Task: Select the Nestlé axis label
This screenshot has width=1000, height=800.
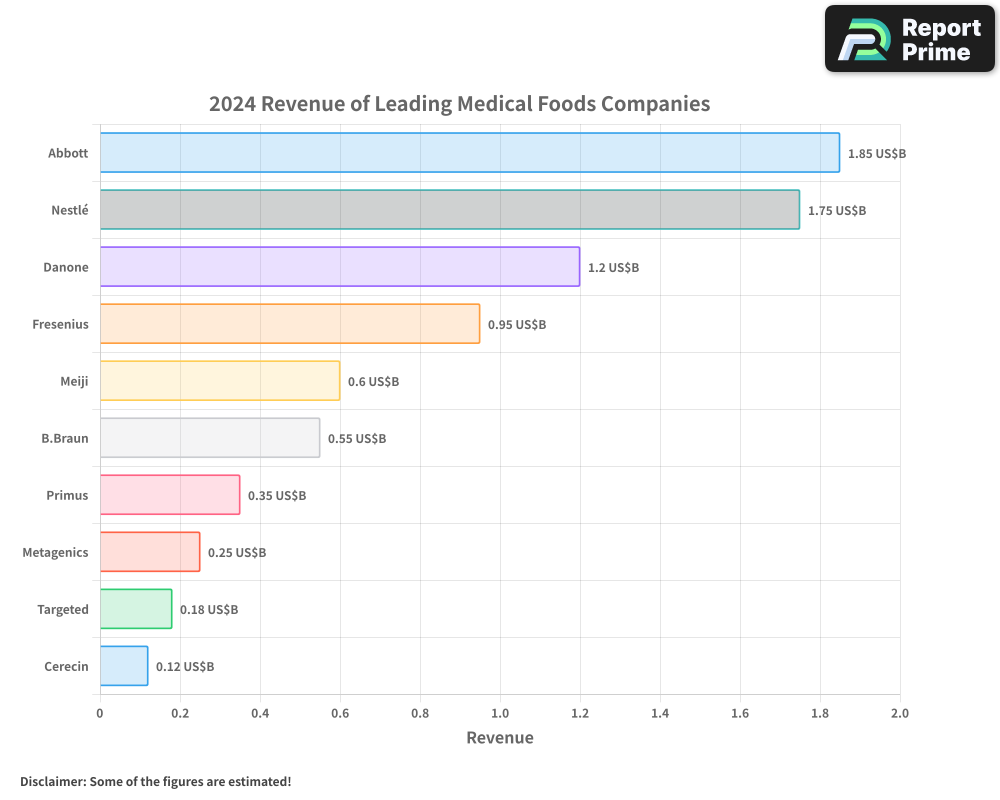Action: pos(68,210)
